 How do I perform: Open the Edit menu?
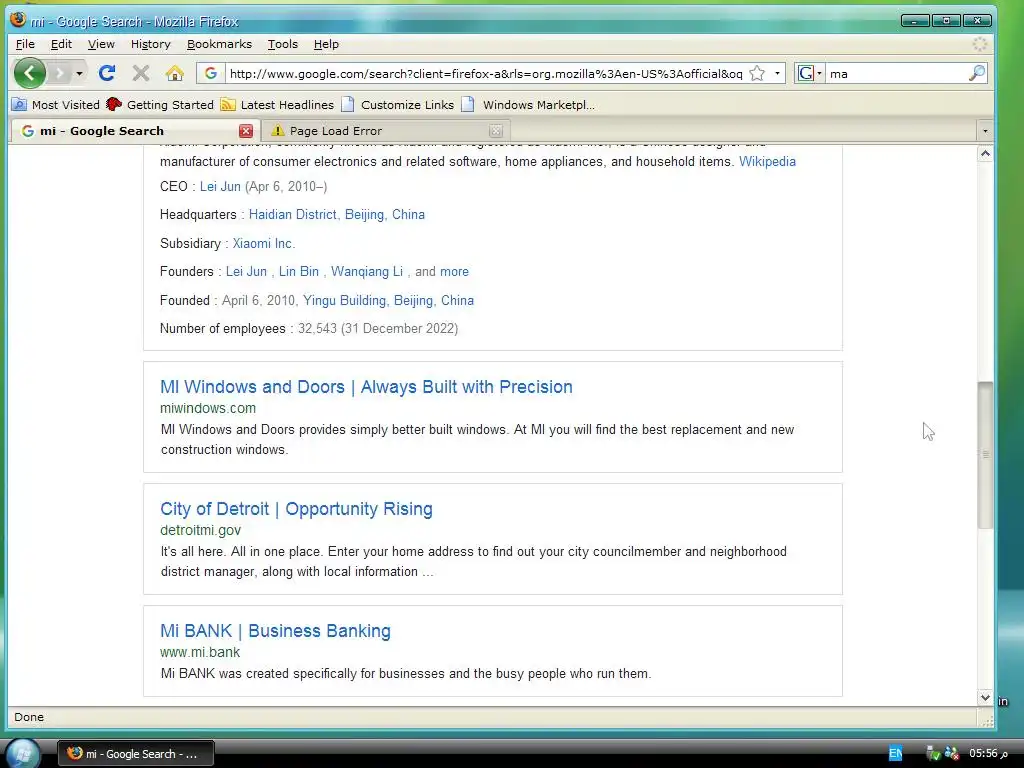point(61,44)
